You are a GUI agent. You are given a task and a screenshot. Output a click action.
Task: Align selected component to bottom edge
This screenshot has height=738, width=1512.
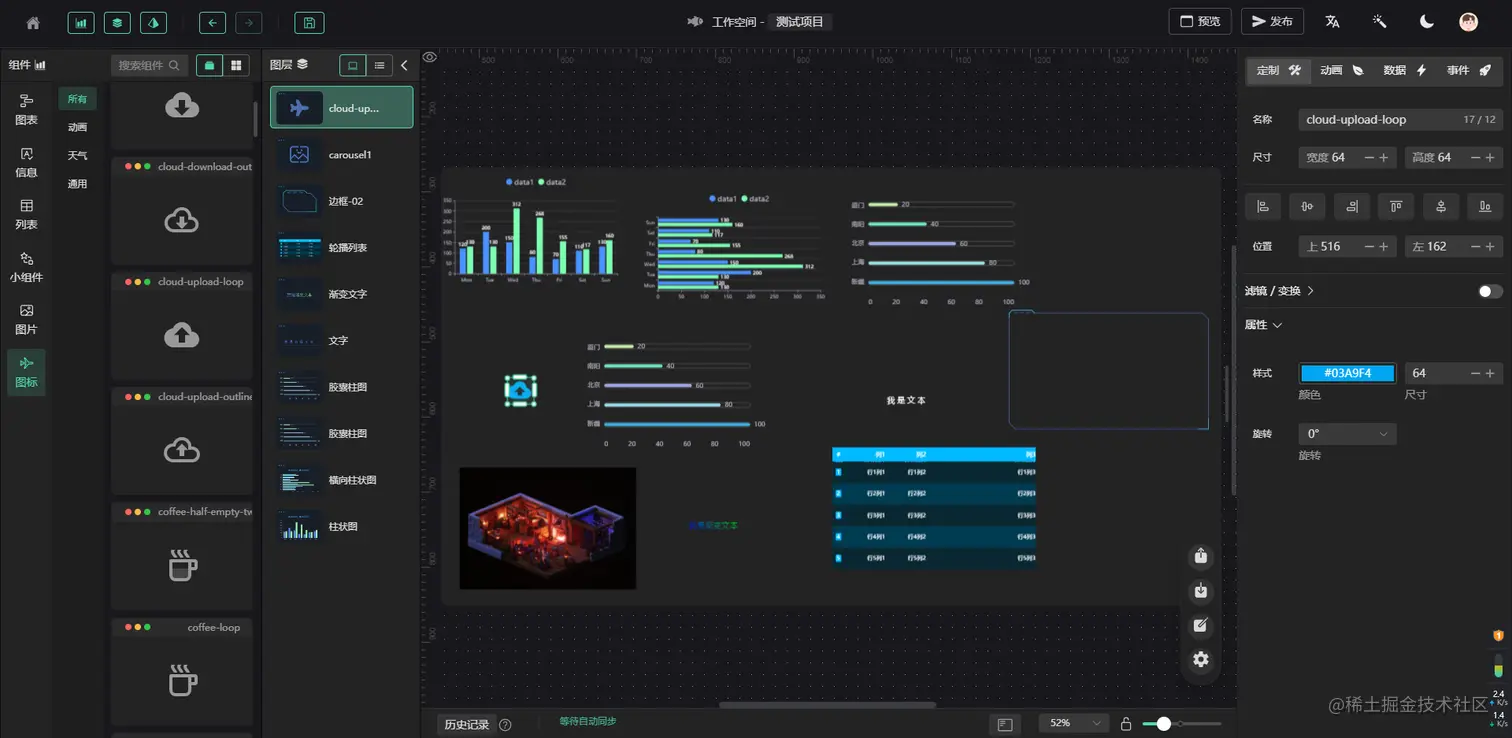point(1485,207)
